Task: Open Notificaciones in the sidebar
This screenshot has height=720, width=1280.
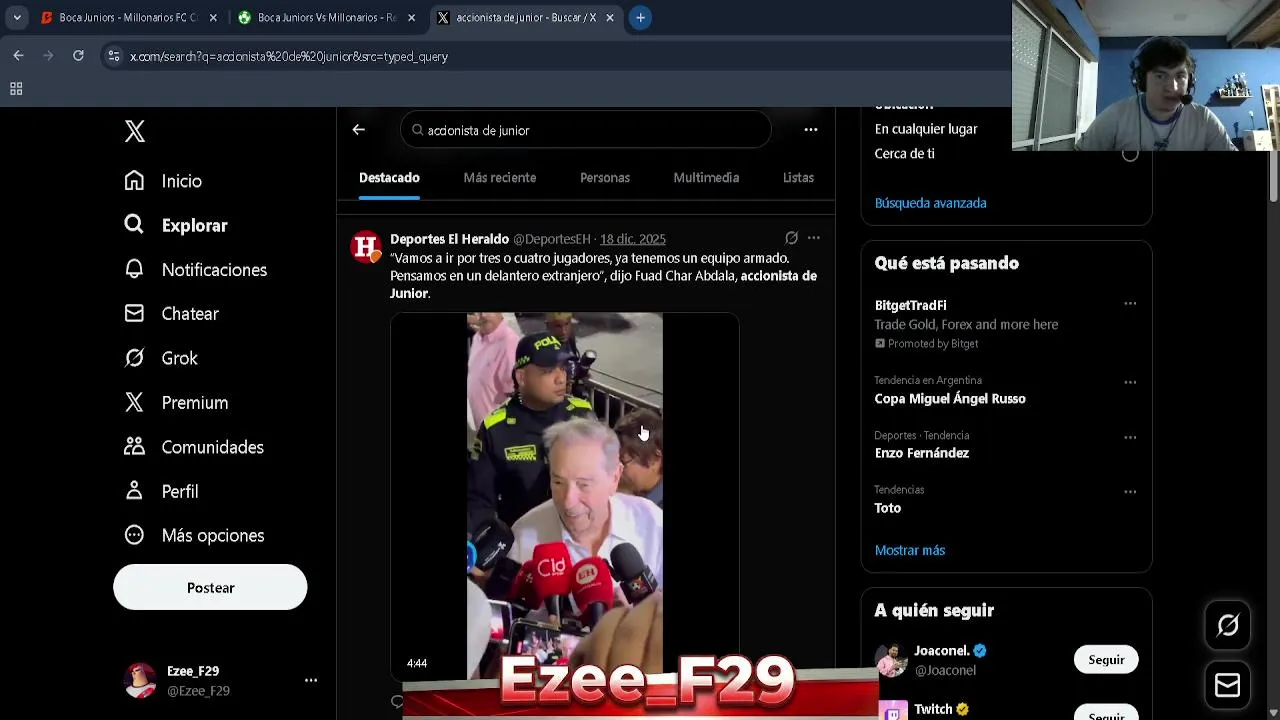Action: pos(196,270)
